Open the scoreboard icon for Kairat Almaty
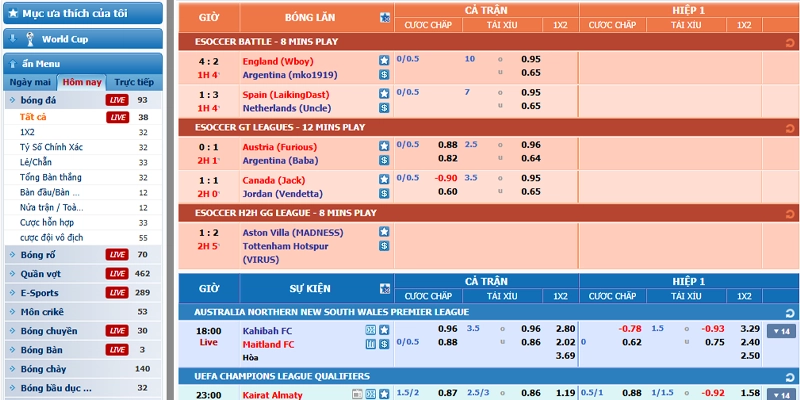Viewport: 800px width, 400px height. point(371,394)
